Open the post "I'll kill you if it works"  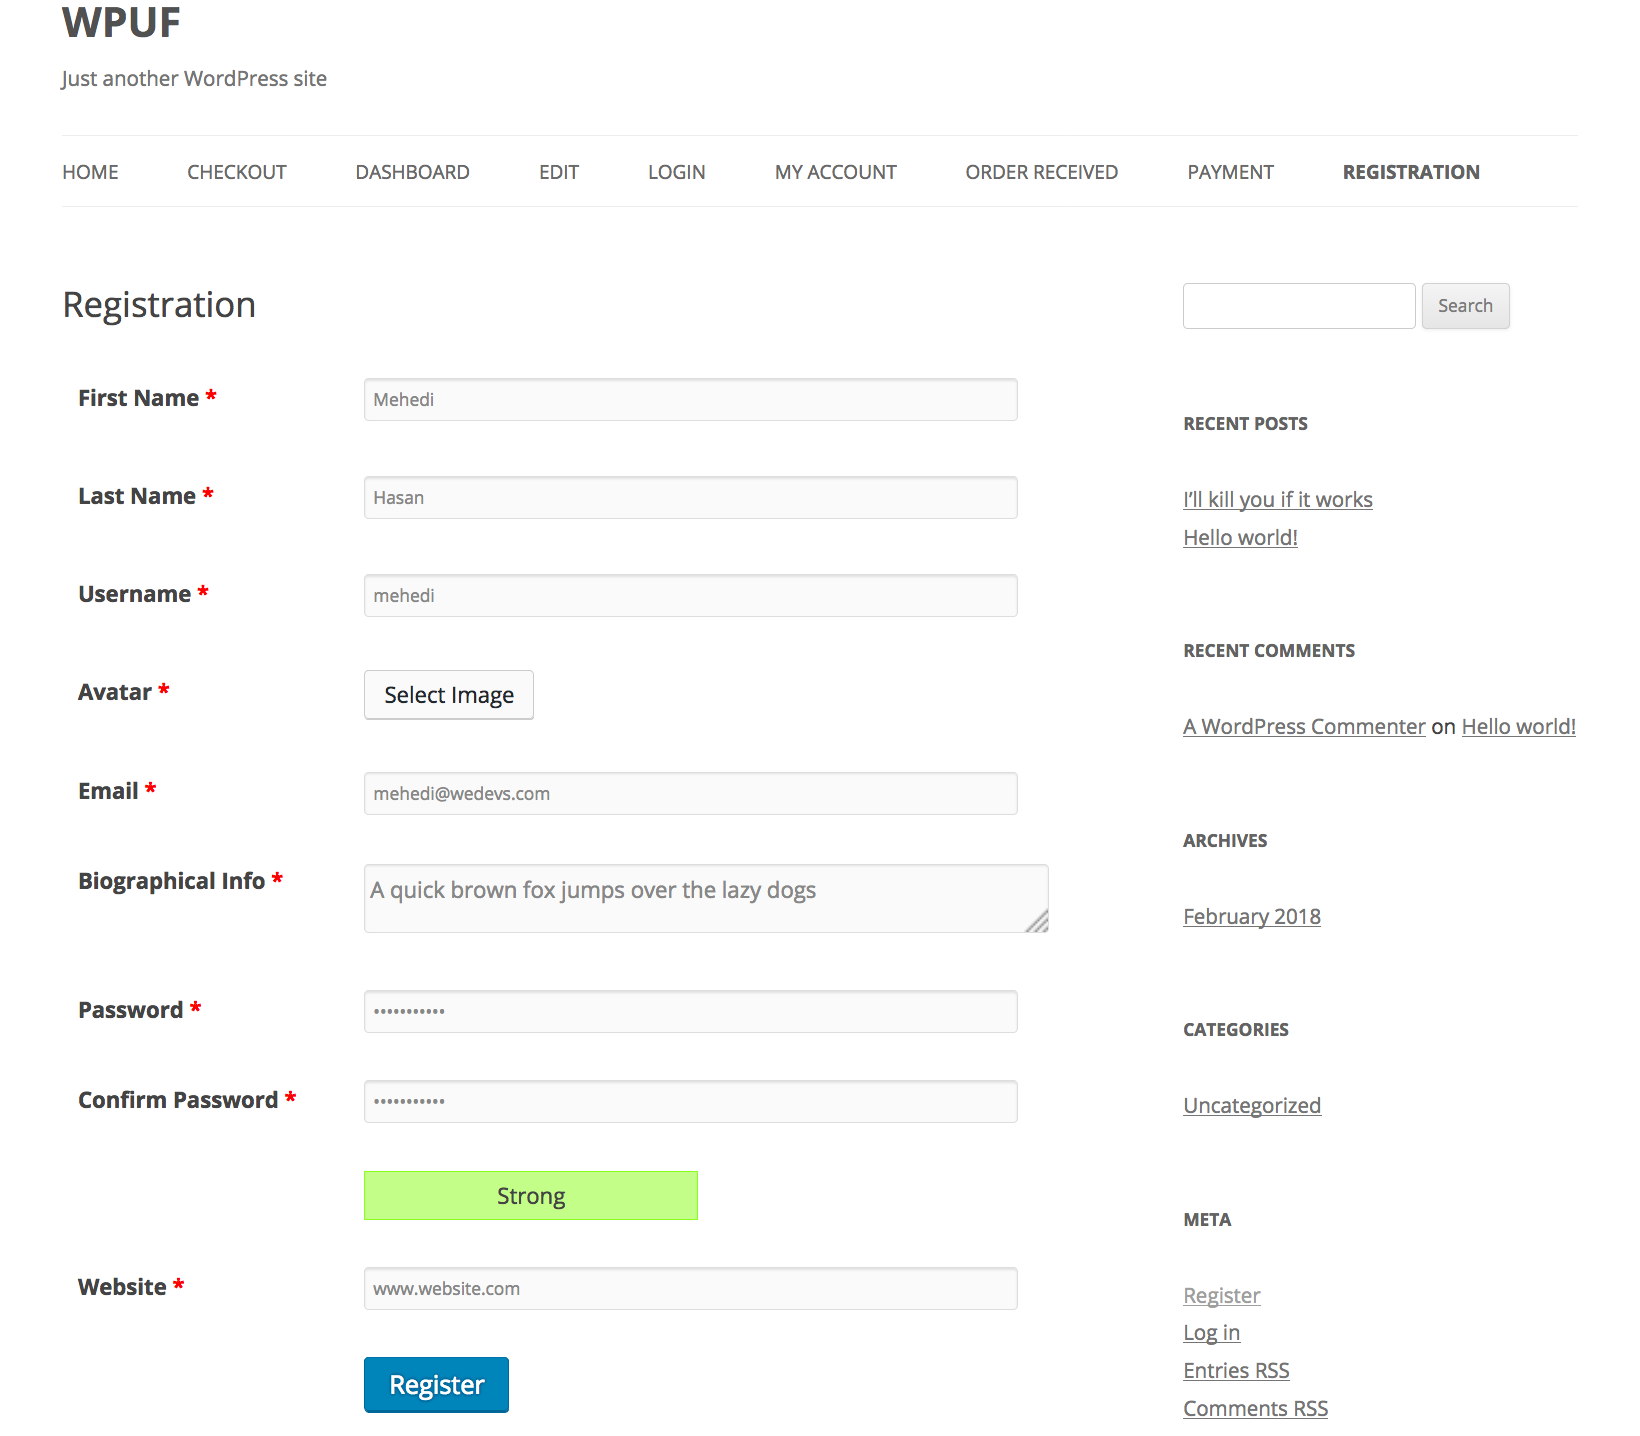click(1278, 499)
